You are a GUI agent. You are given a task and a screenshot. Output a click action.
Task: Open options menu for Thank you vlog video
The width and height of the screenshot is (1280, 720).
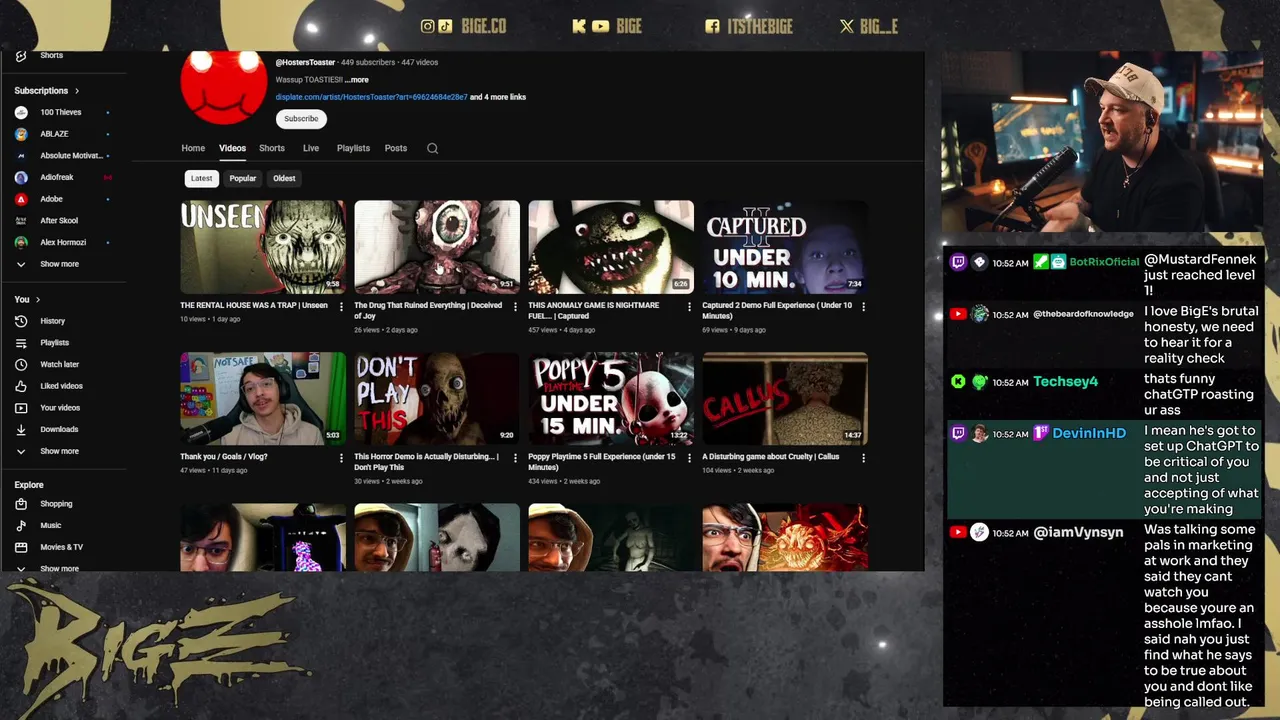click(341, 458)
